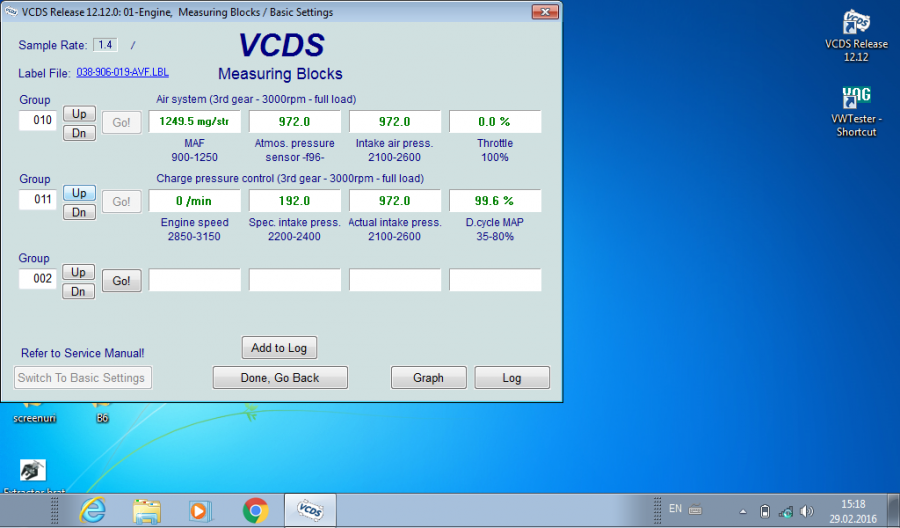Click the volume speaker tray icon

(x=807, y=511)
